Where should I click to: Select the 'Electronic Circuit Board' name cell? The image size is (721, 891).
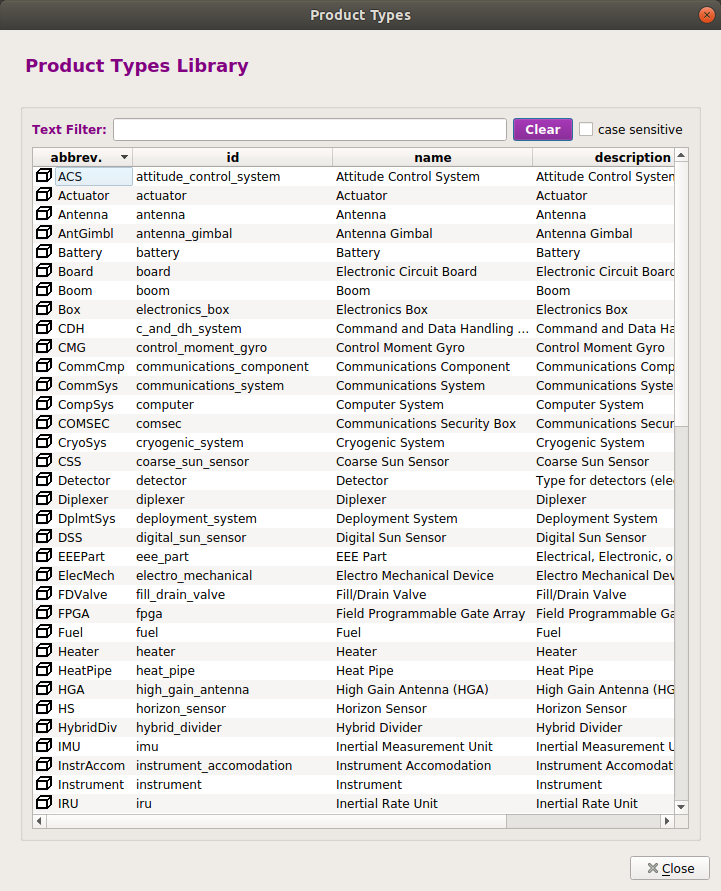click(432, 272)
